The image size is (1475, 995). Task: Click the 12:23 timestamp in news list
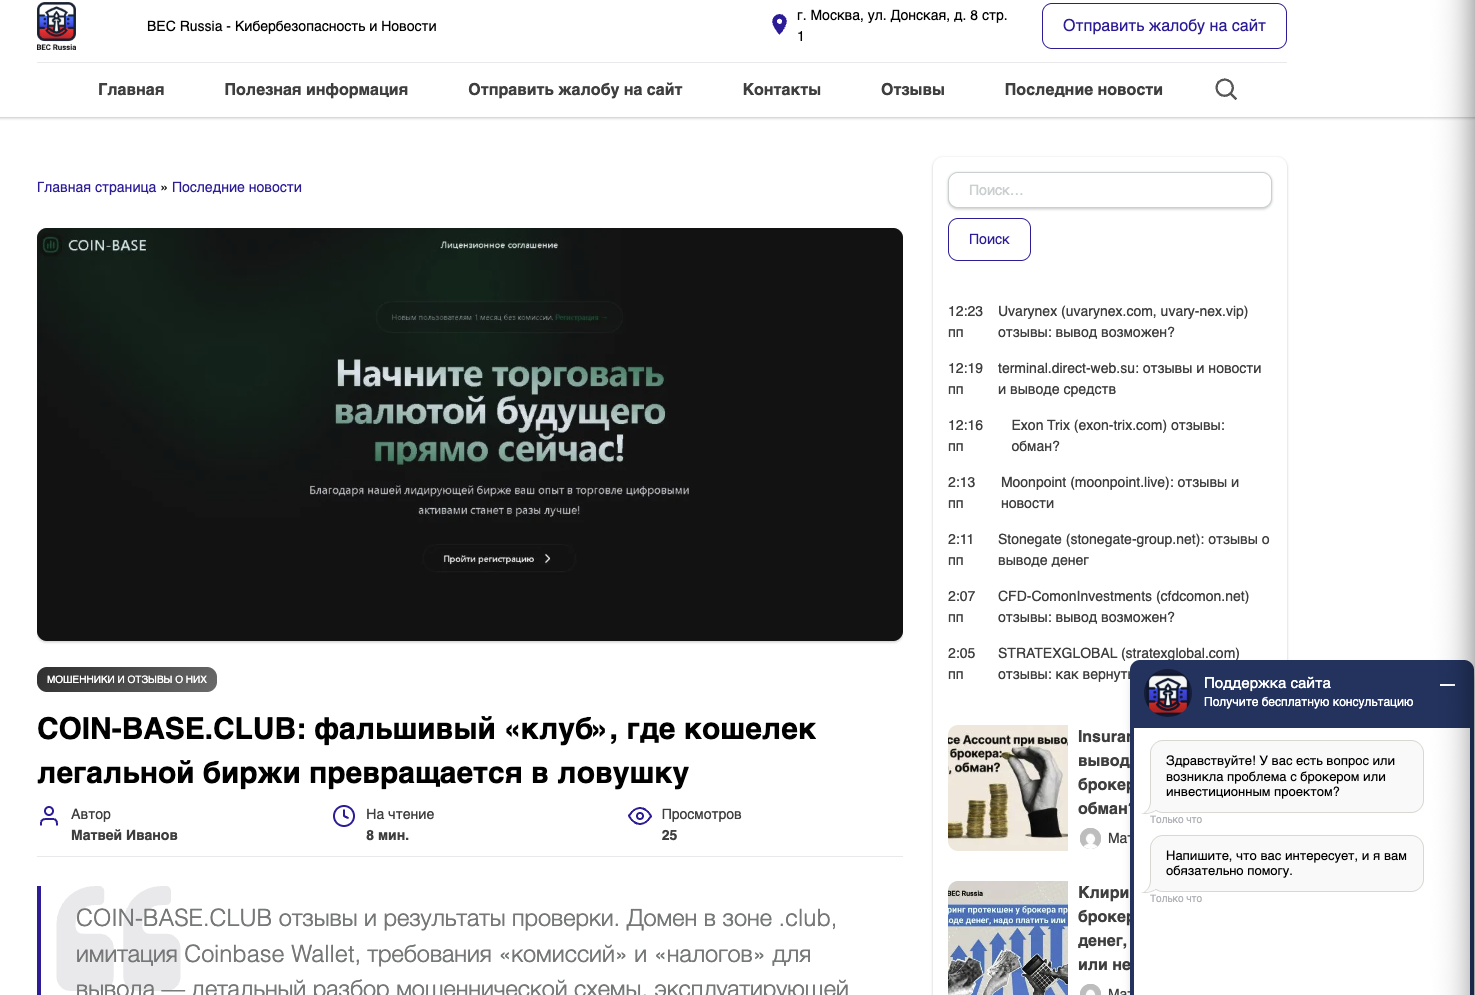pos(966,311)
